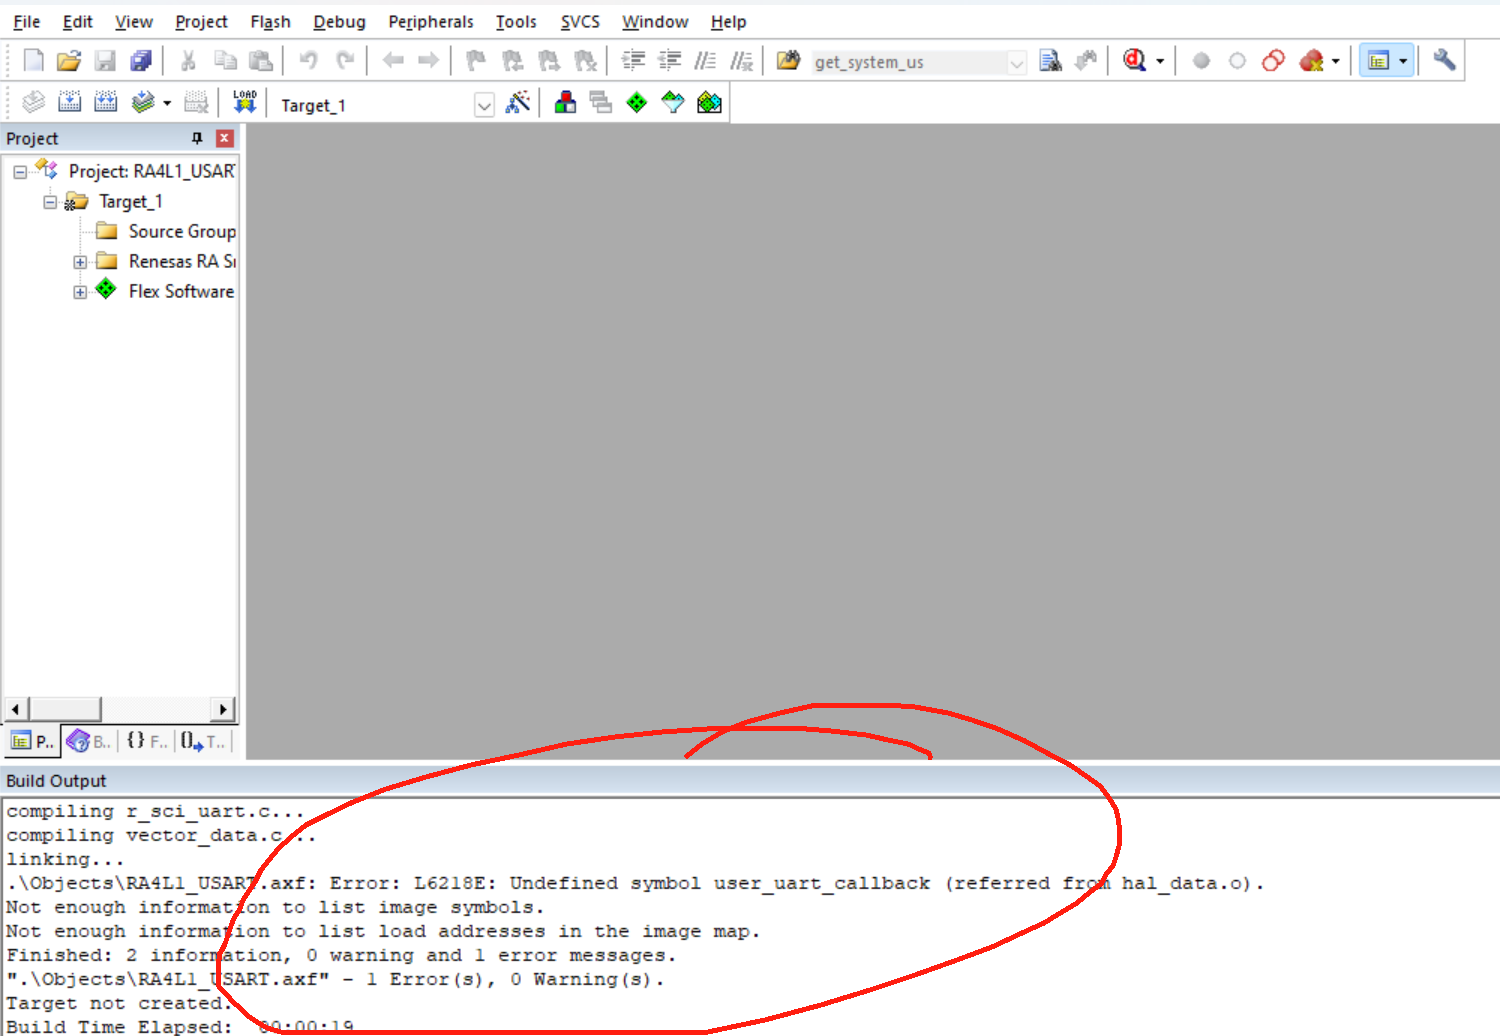
Task: Open Manage Run-Time Environment green diamond icon
Action: (x=636, y=102)
